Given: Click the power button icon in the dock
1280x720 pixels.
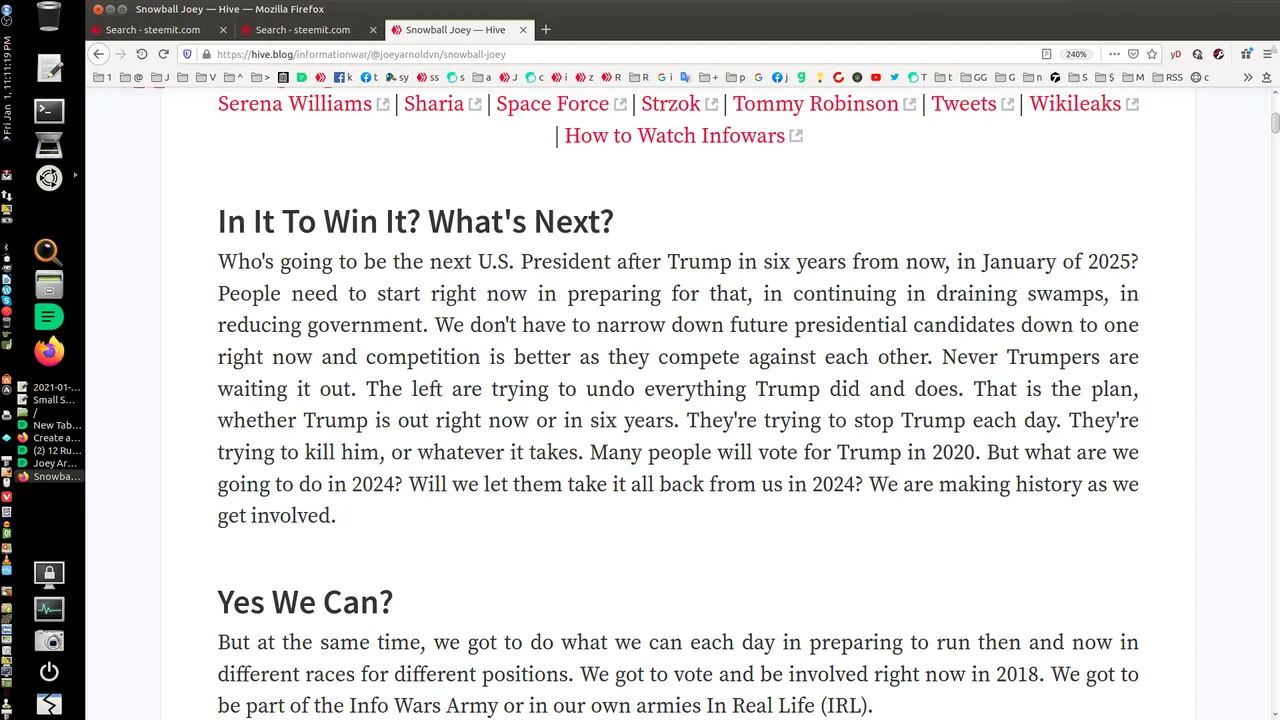Looking at the screenshot, I should 49,672.
